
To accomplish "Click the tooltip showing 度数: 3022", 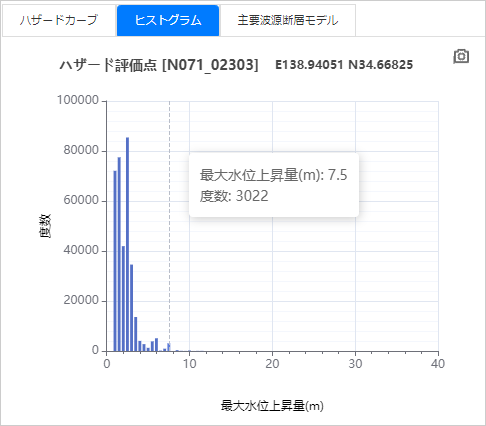I will pos(274,185).
